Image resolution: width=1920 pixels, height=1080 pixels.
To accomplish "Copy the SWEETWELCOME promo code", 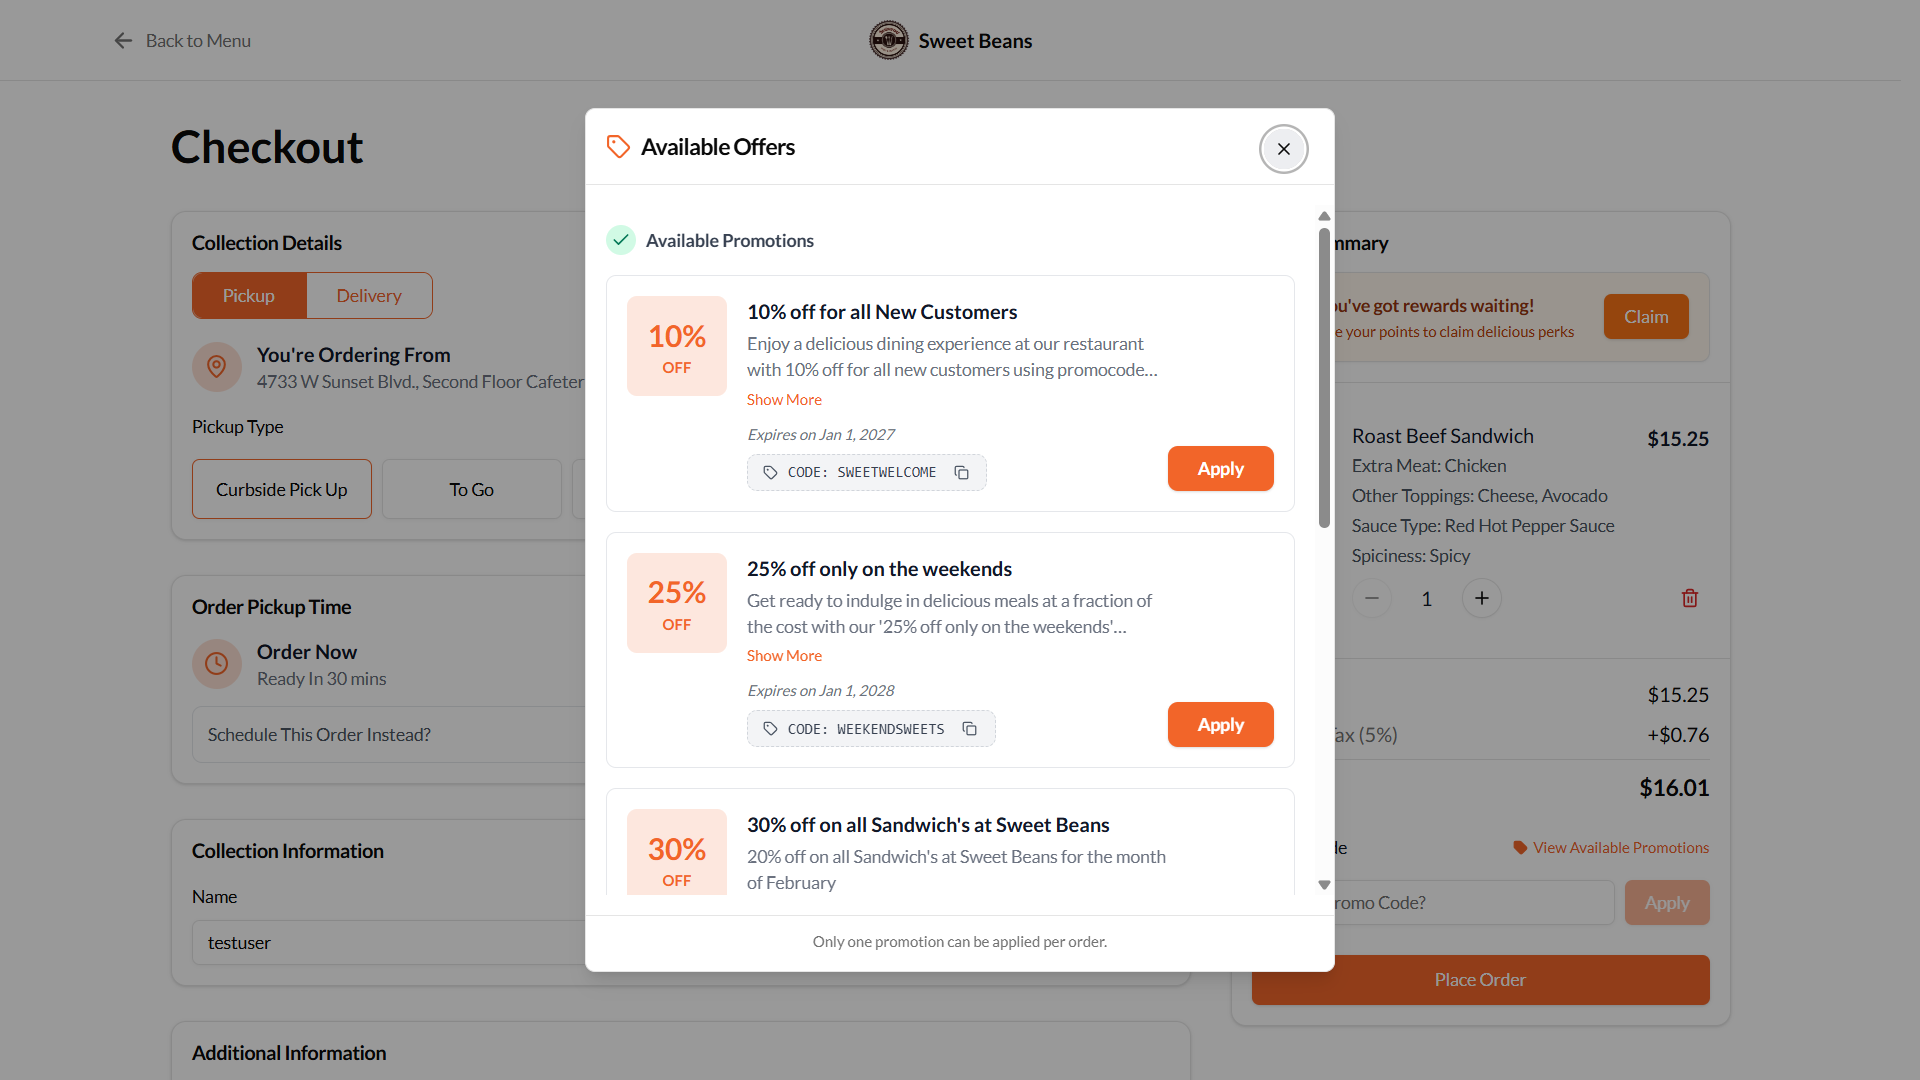I will click(x=961, y=473).
